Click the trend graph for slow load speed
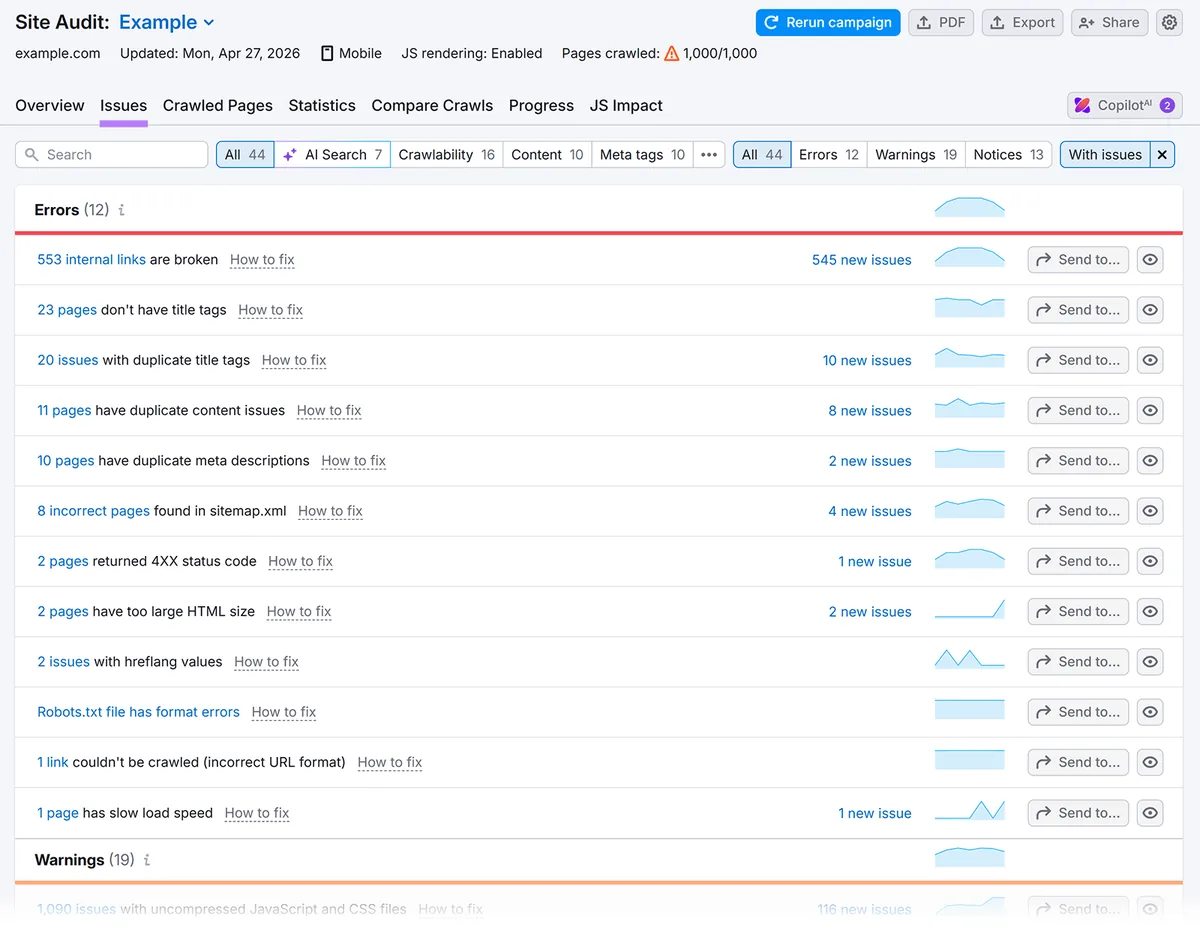Screen dimensions: 1200x928 pyautogui.click(x=969, y=810)
